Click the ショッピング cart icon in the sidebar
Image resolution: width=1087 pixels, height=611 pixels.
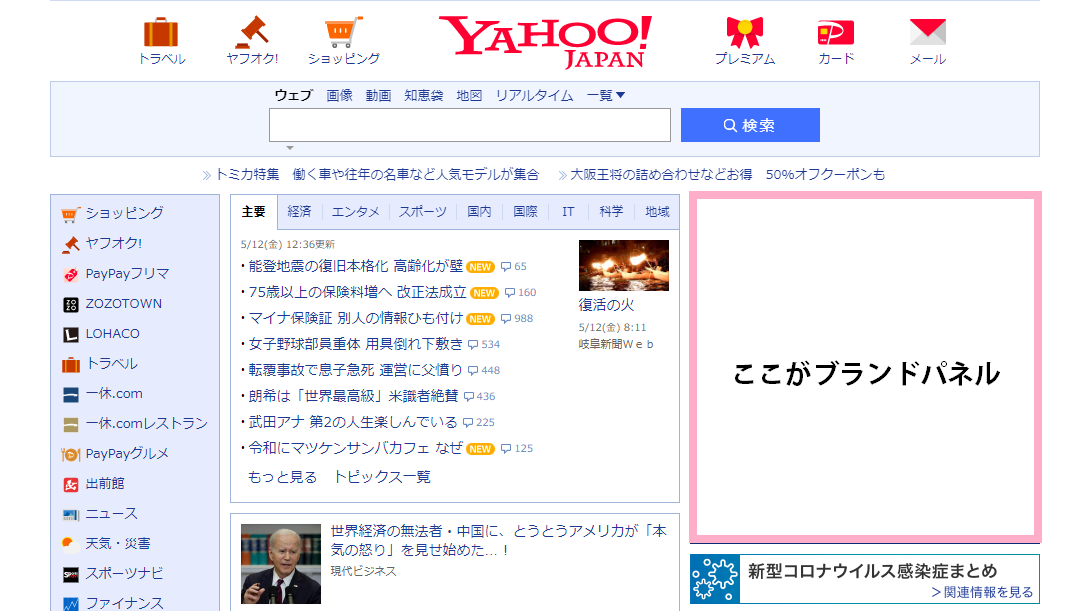click(x=71, y=214)
